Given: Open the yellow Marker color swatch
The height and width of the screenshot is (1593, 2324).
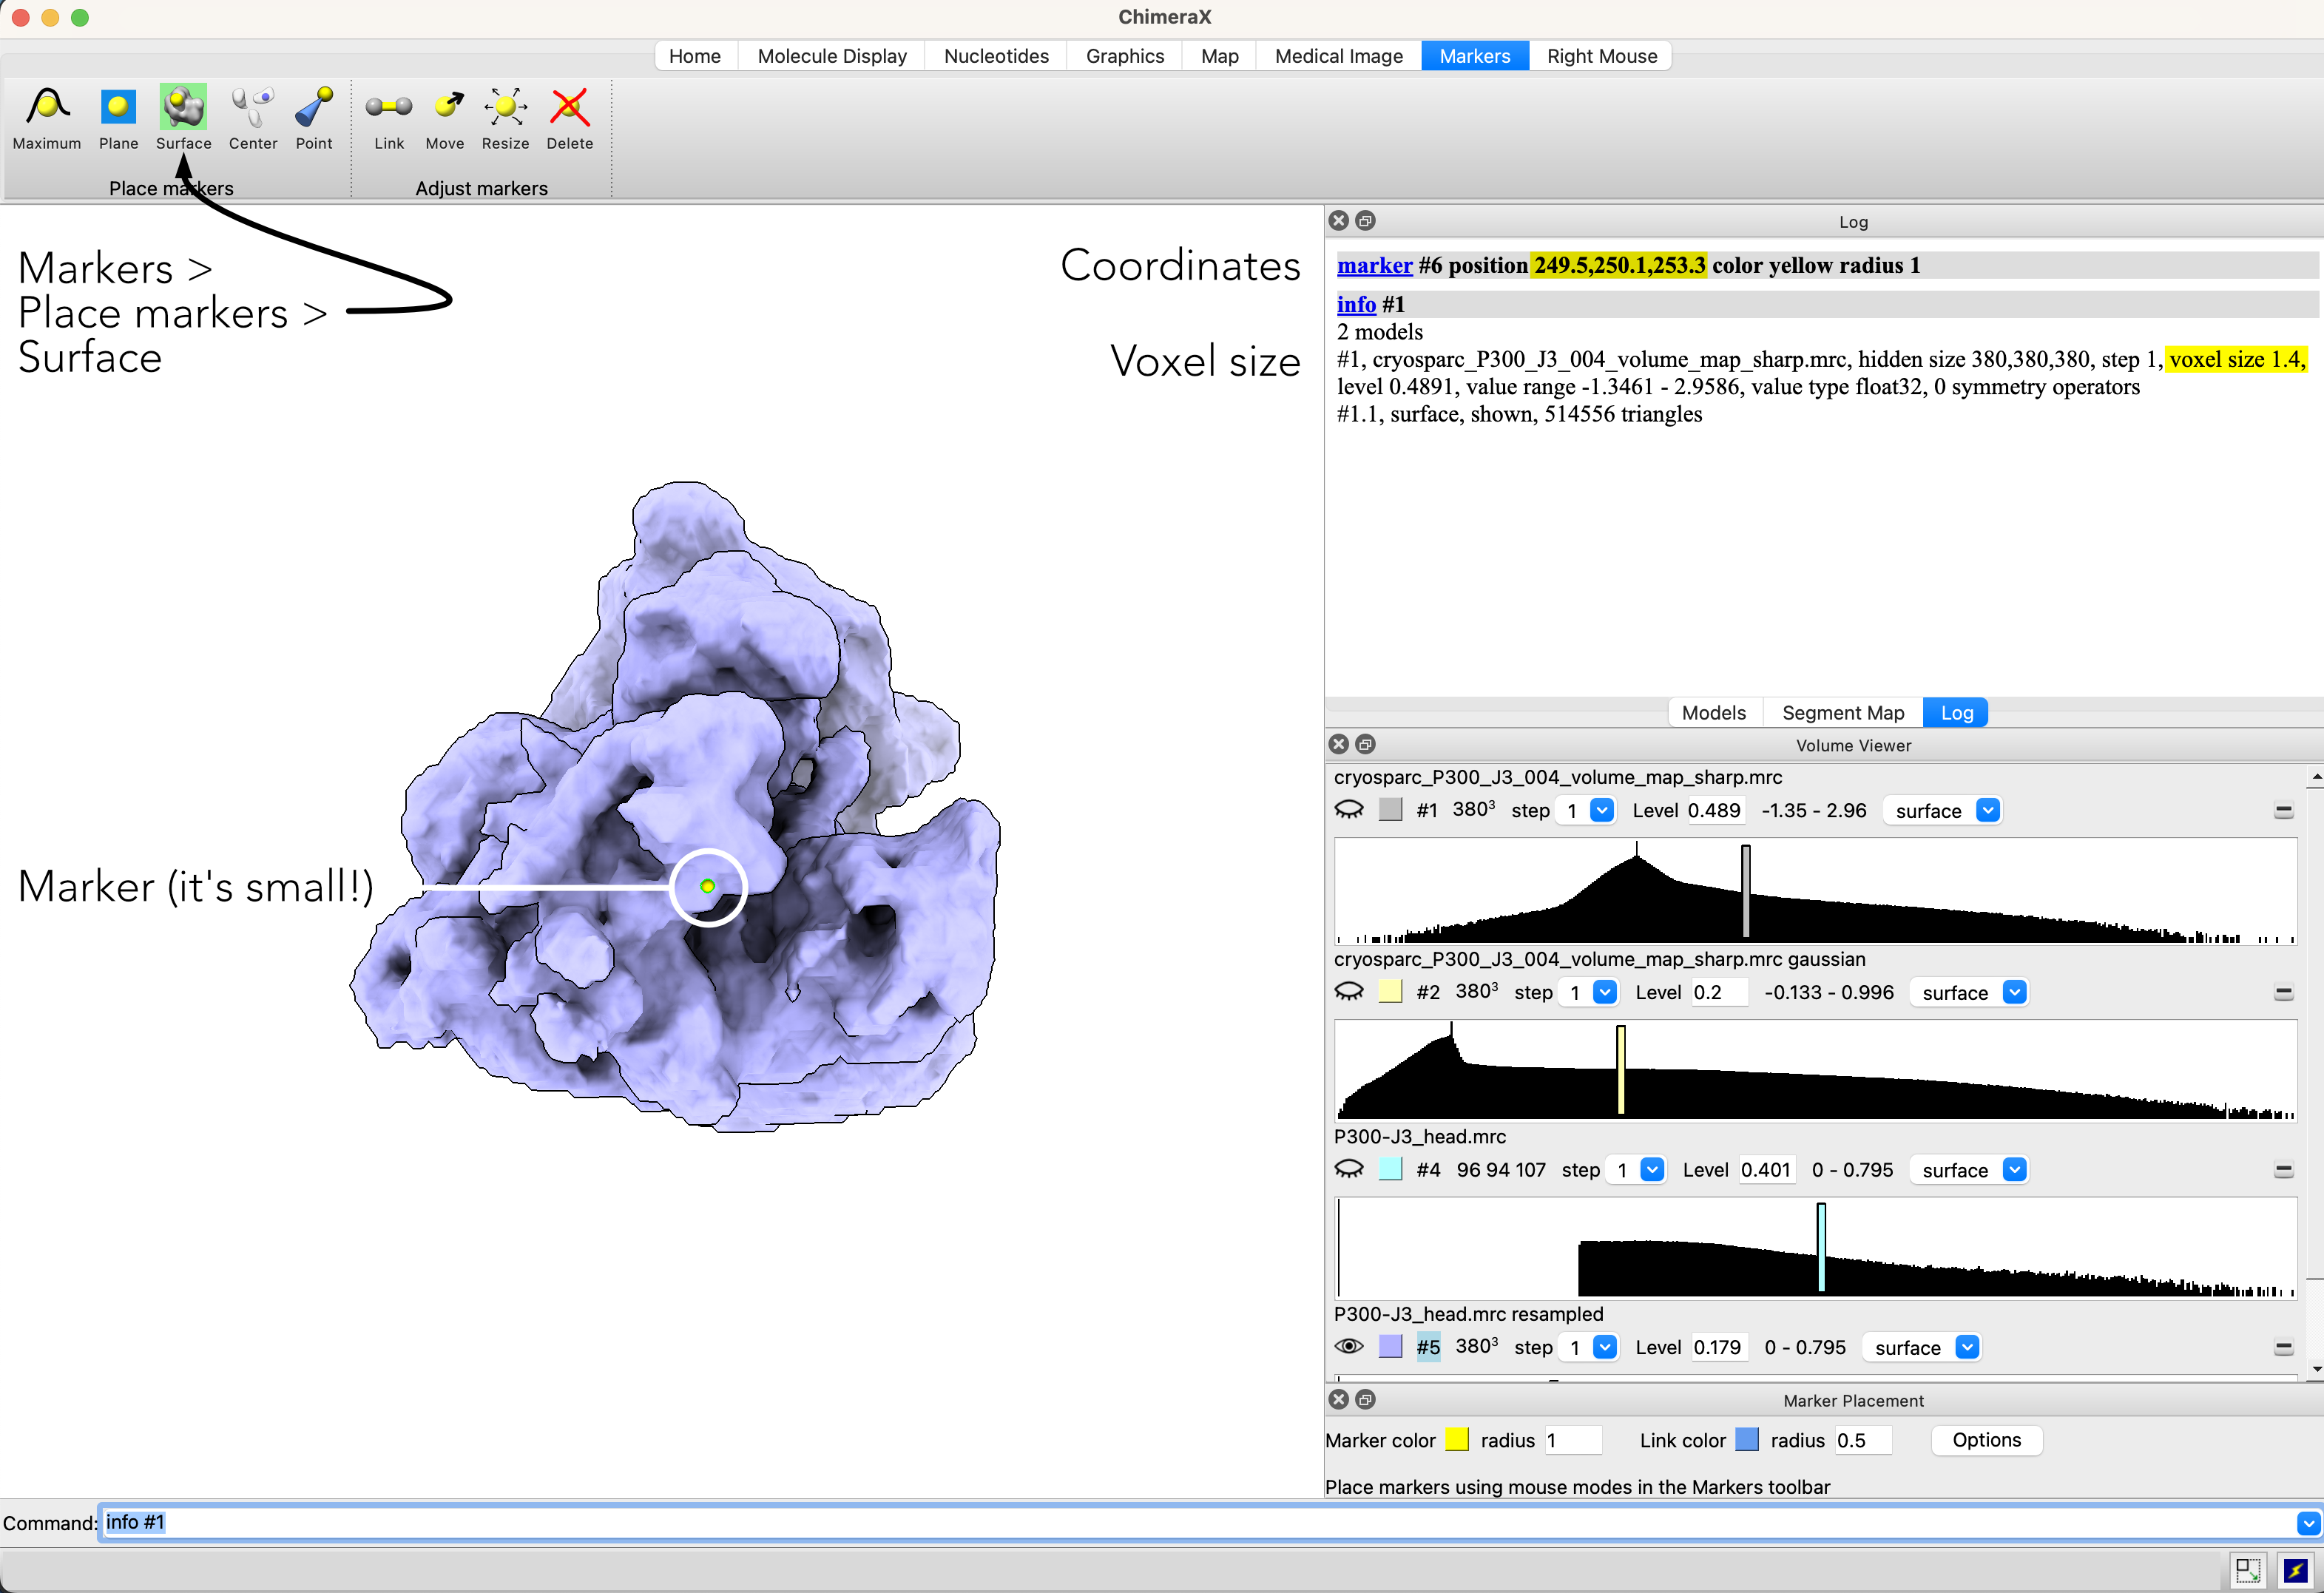Looking at the screenshot, I should (1457, 1440).
